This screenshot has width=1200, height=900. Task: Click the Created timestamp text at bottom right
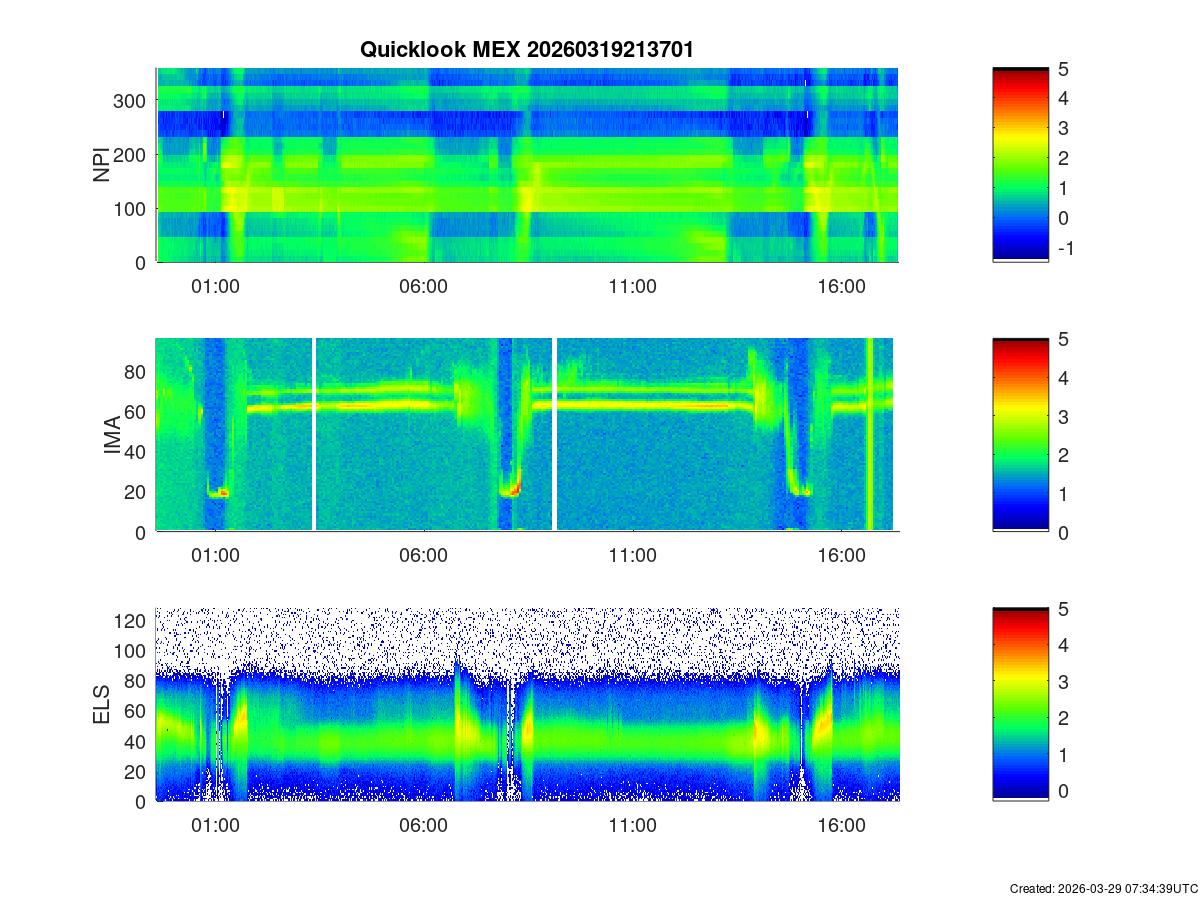(x=1103, y=888)
